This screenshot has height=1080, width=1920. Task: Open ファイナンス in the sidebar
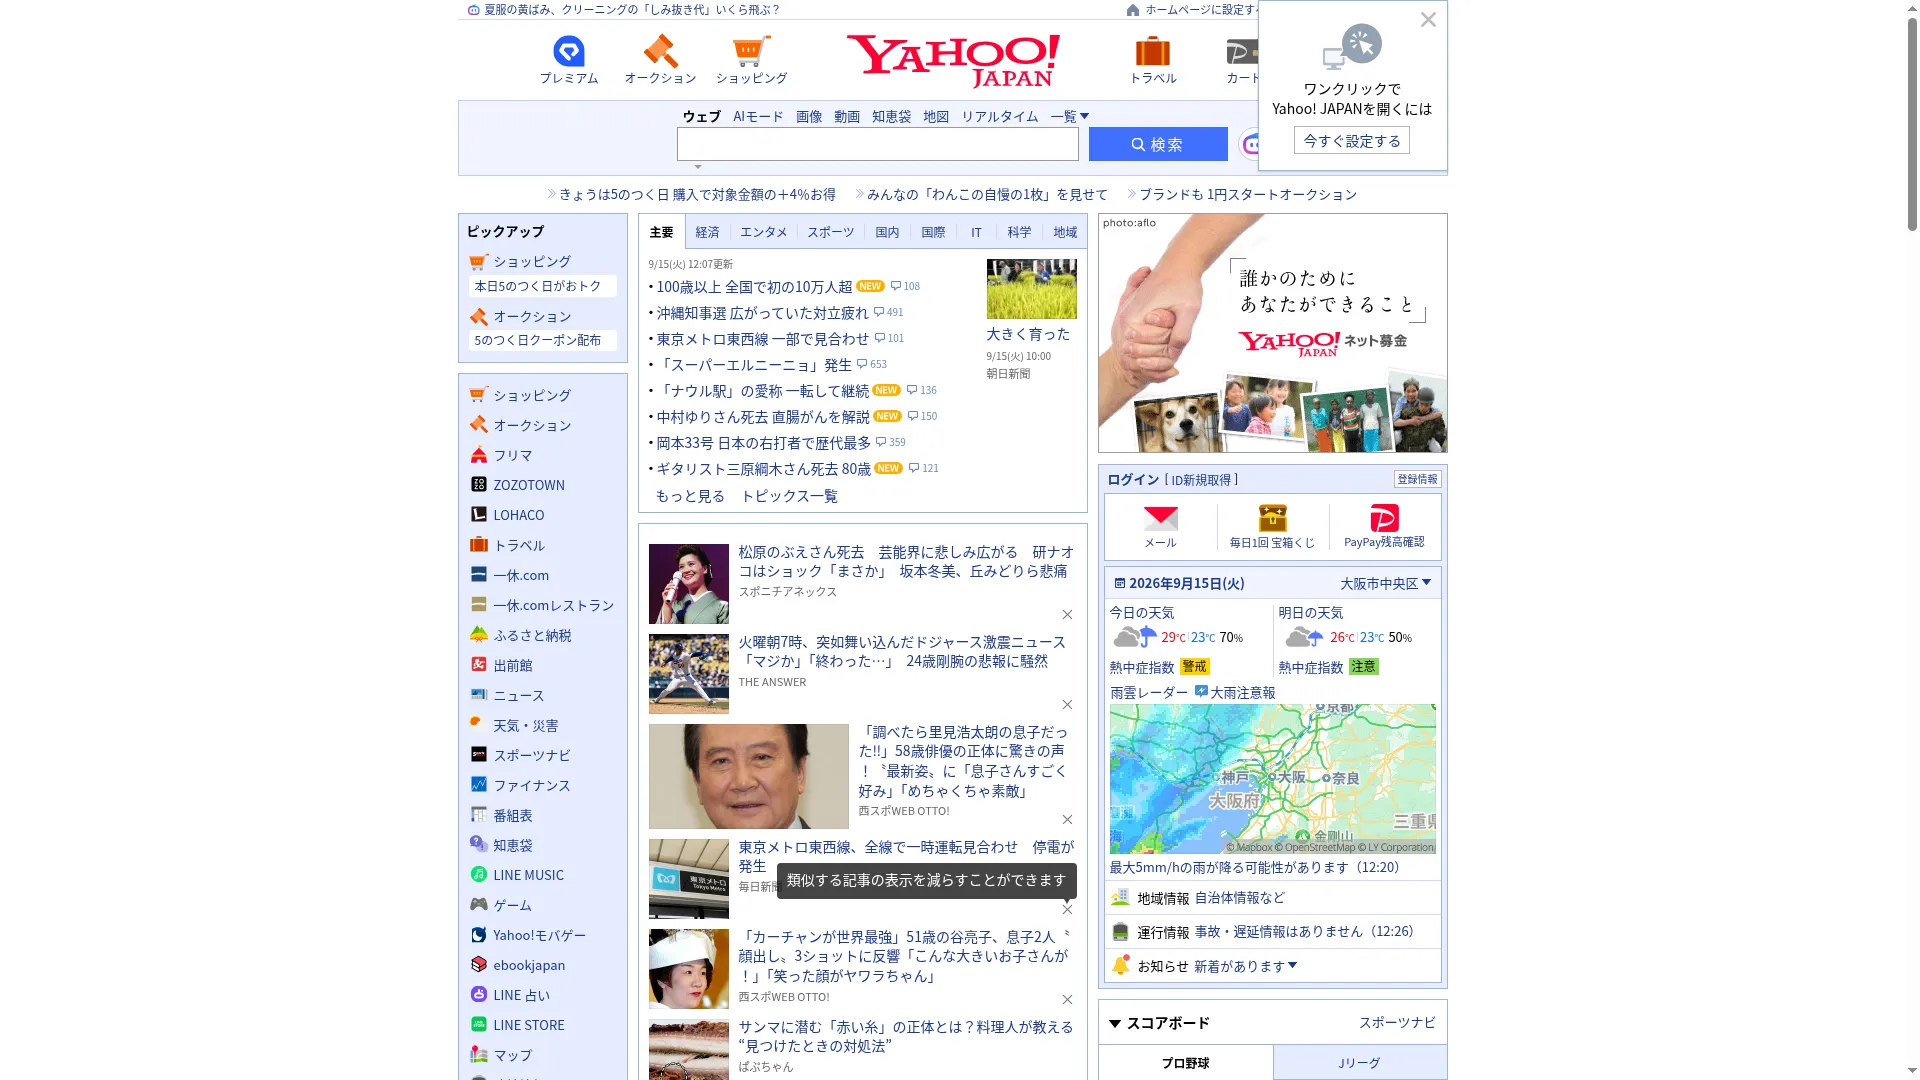tap(532, 785)
